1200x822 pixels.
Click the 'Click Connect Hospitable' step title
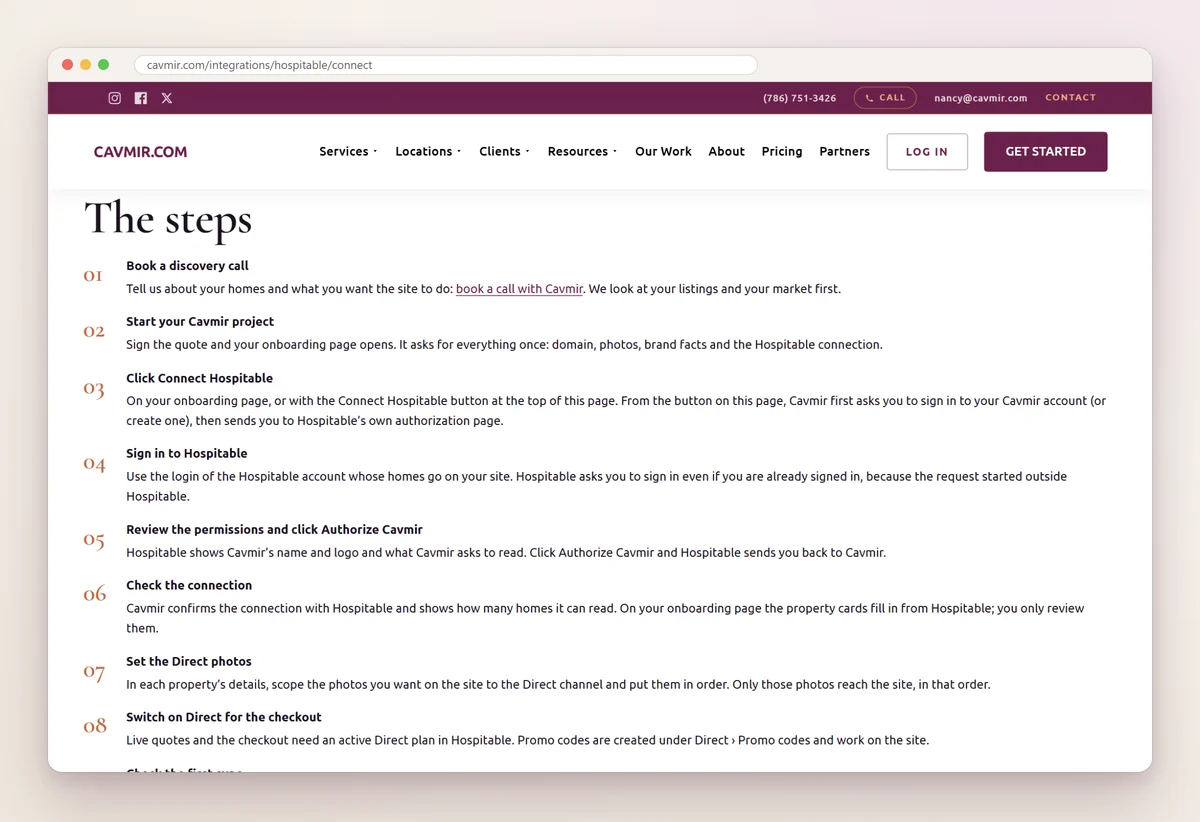pos(199,378)
